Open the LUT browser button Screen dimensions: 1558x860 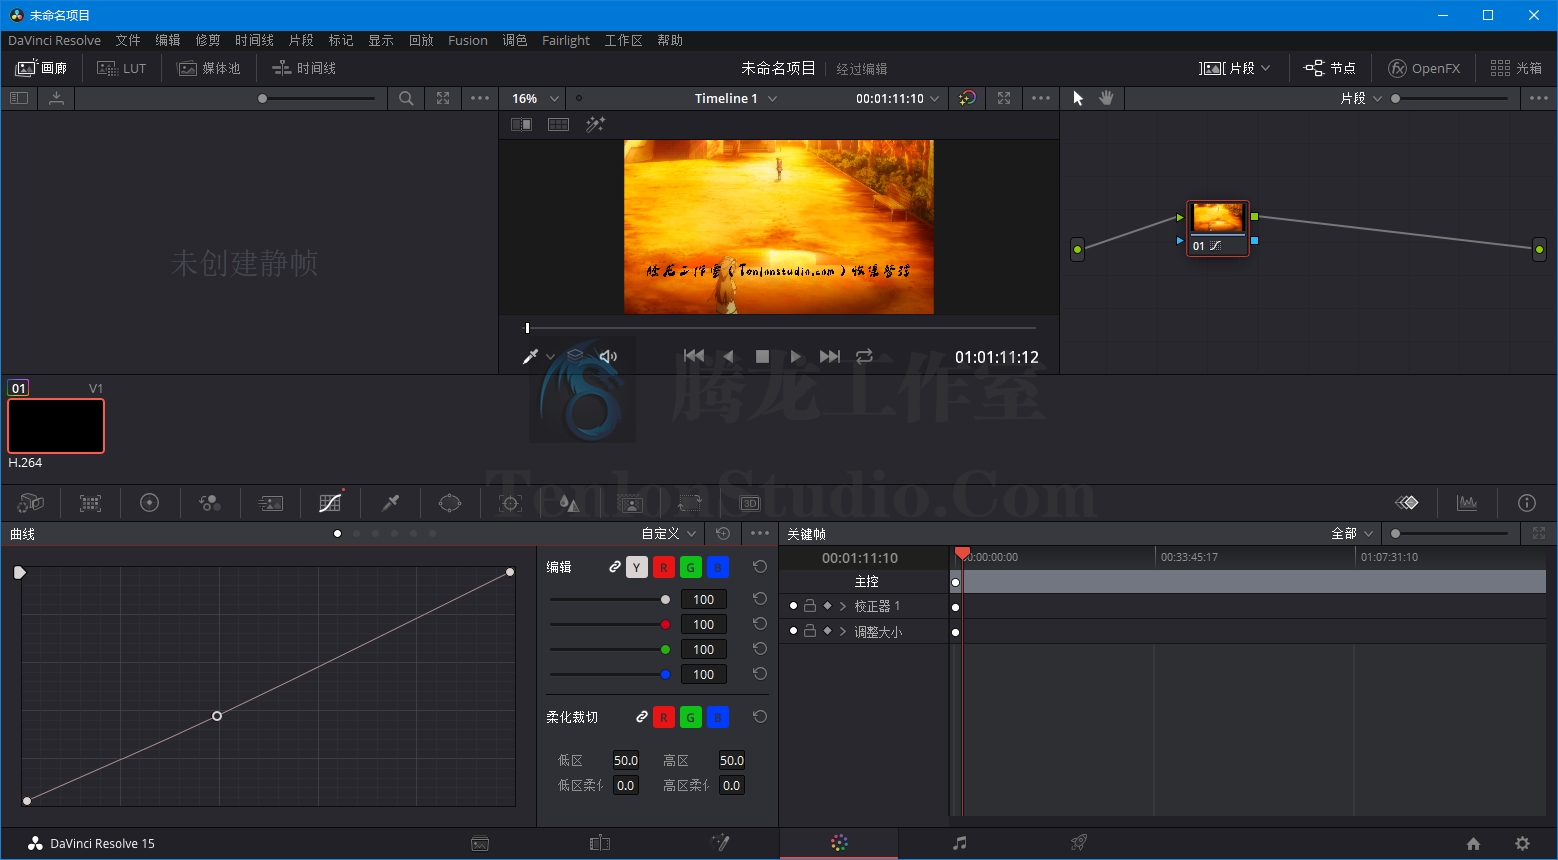coord(121,68)
